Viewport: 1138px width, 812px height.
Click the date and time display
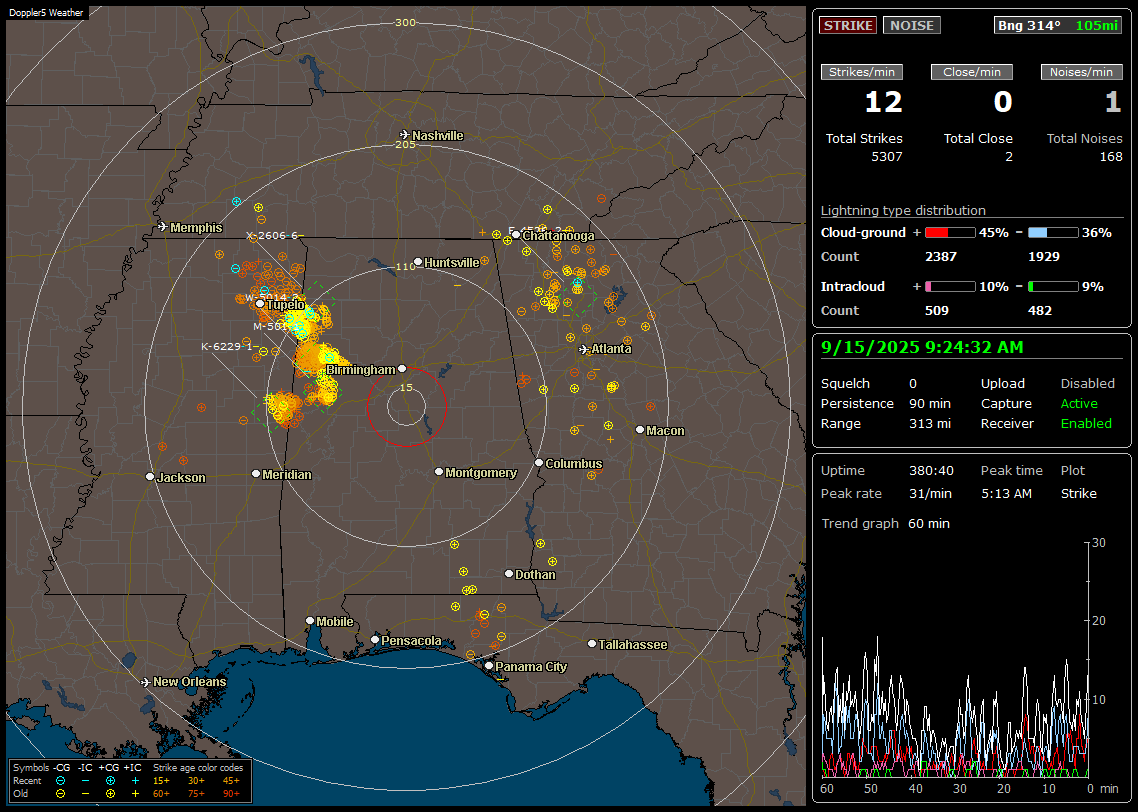[922, 348]
